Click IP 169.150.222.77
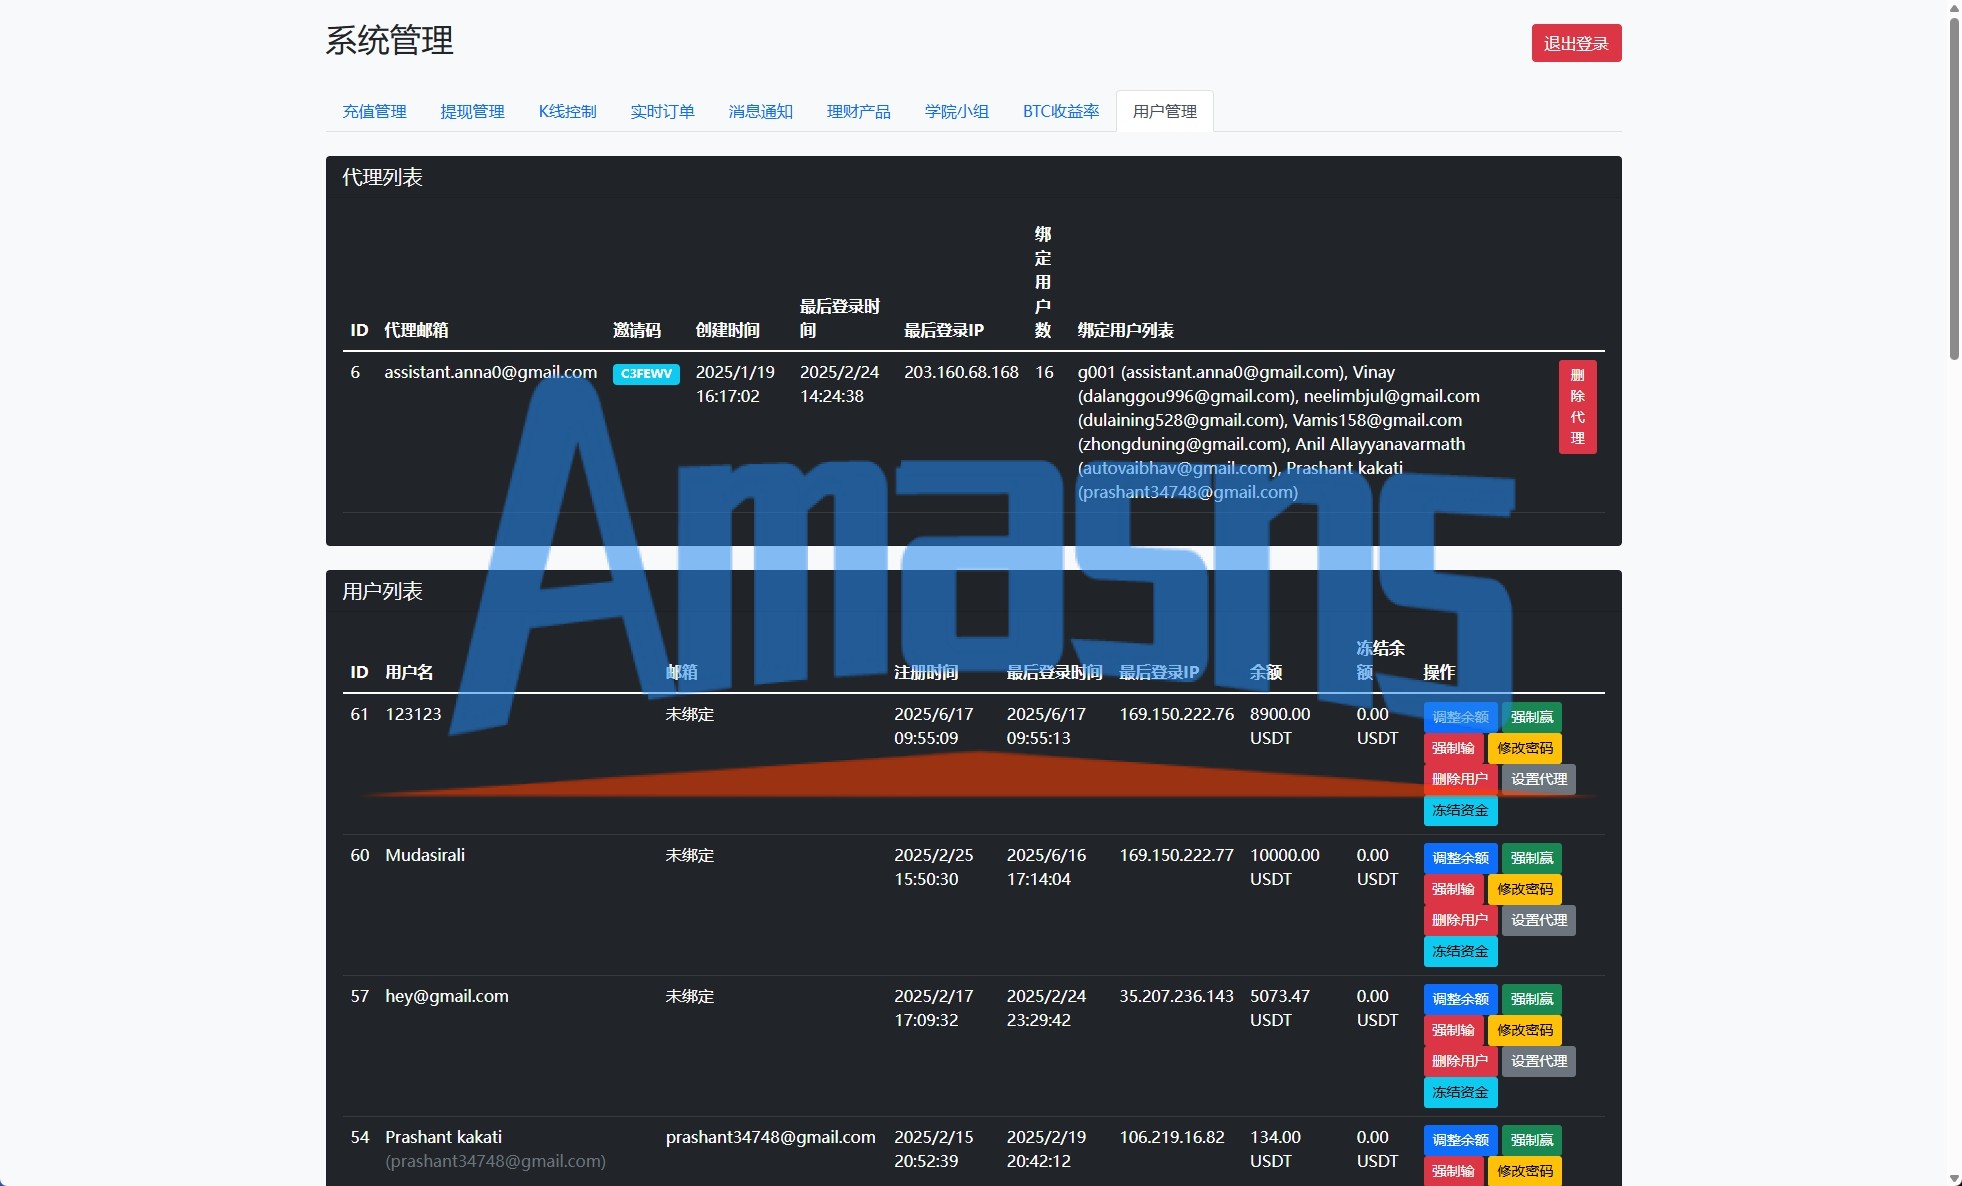 point(1176,855)
